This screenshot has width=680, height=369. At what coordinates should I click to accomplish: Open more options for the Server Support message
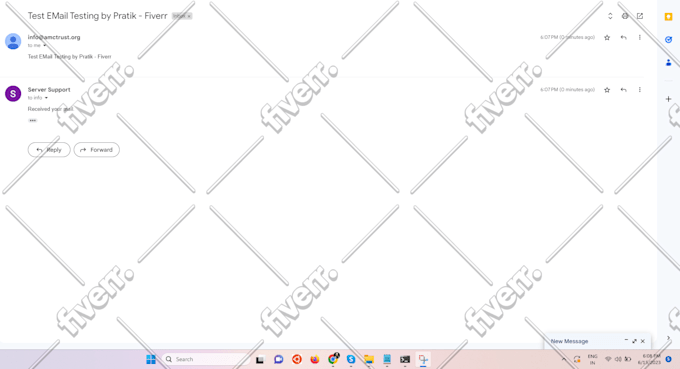(639, 90)
